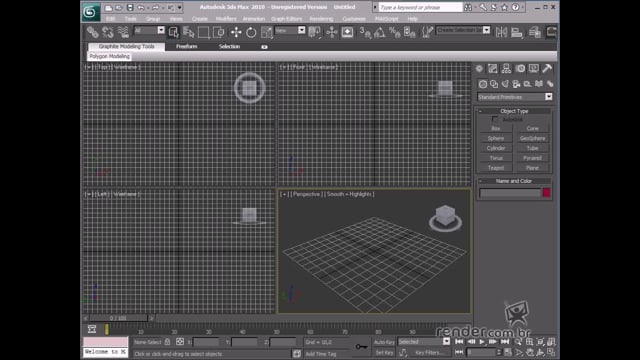Viewport: 640px width, 360px height.
Task: Open the Modifiers menu
Action: click(x=226, y=19)
